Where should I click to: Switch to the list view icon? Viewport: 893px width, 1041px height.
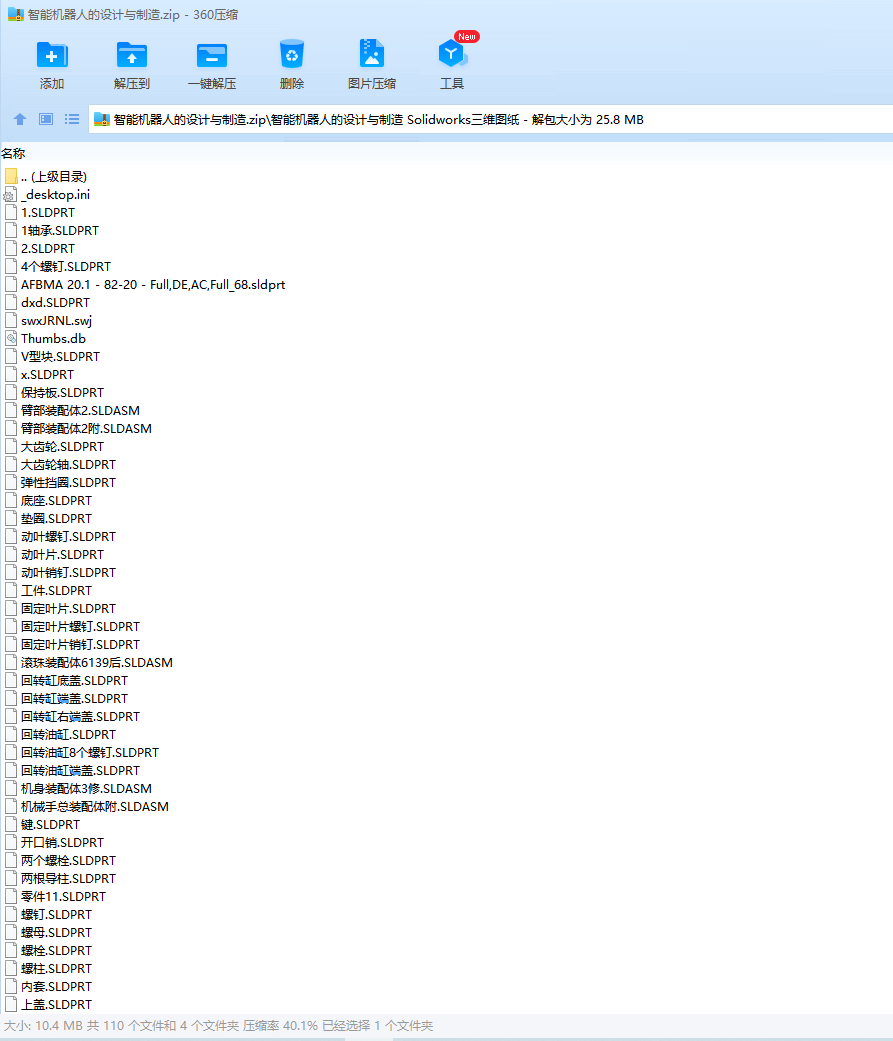(x=72, y=120)
